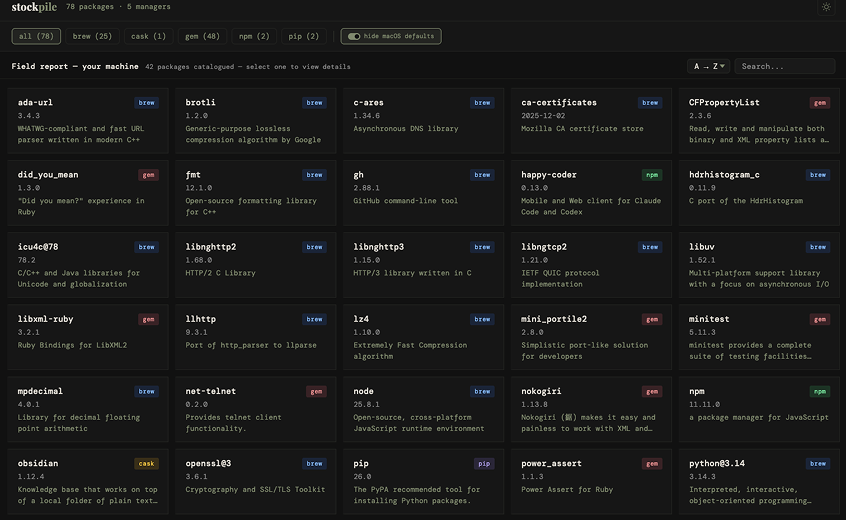Viewport: 846px width, 520px height.
Task: Open the stockpile logo home link
Action: [x=34, y=7]
